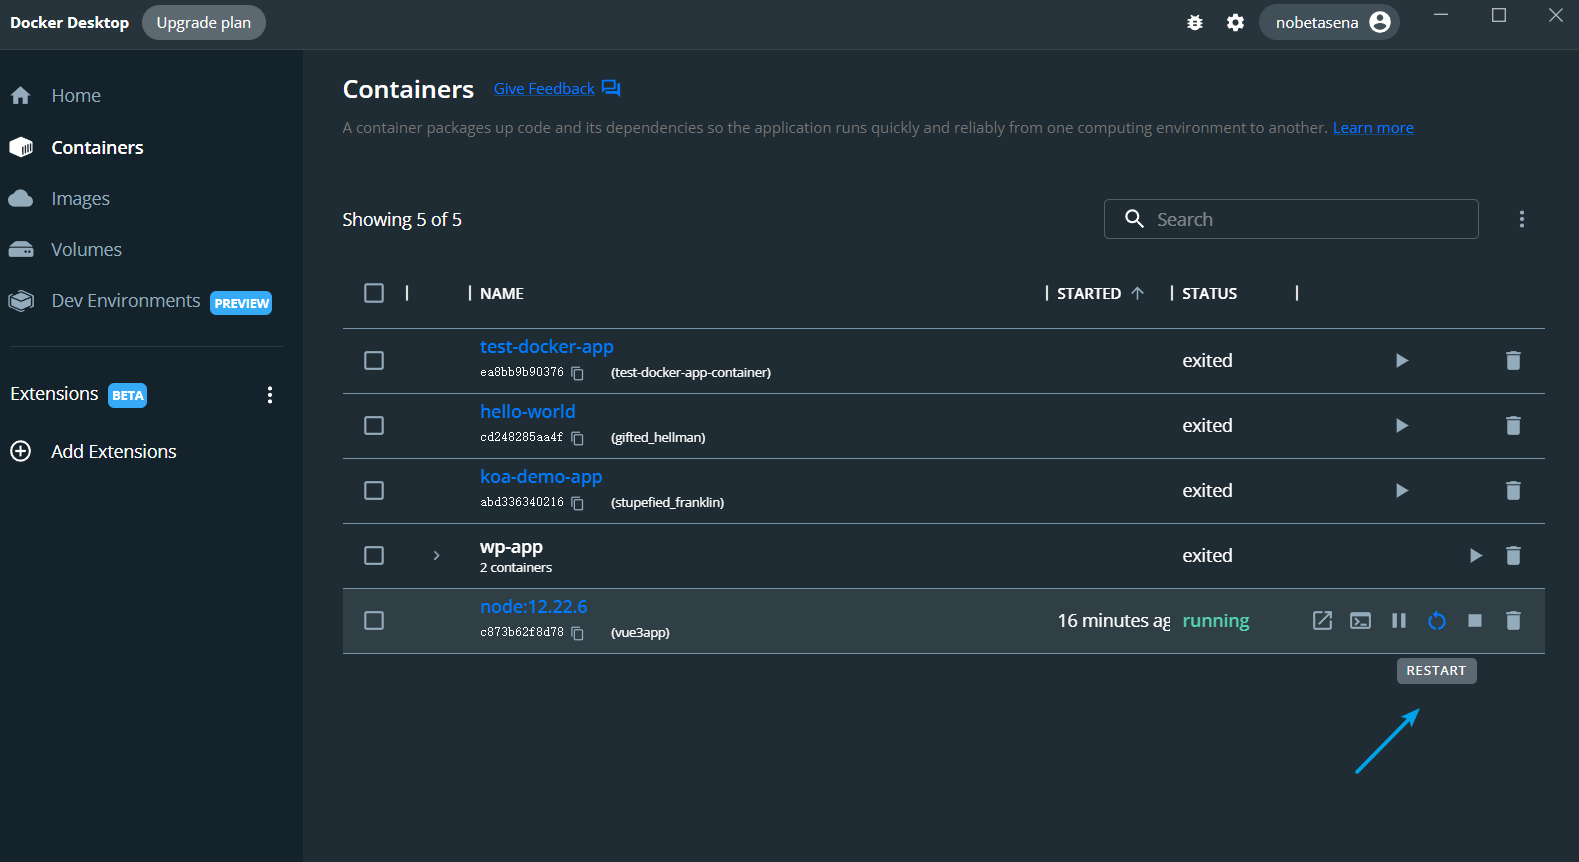The height and width of the screenshot is (862, 1579).
Task: Open the bug report troubleshoot icon
Action: coord(1194,23)
